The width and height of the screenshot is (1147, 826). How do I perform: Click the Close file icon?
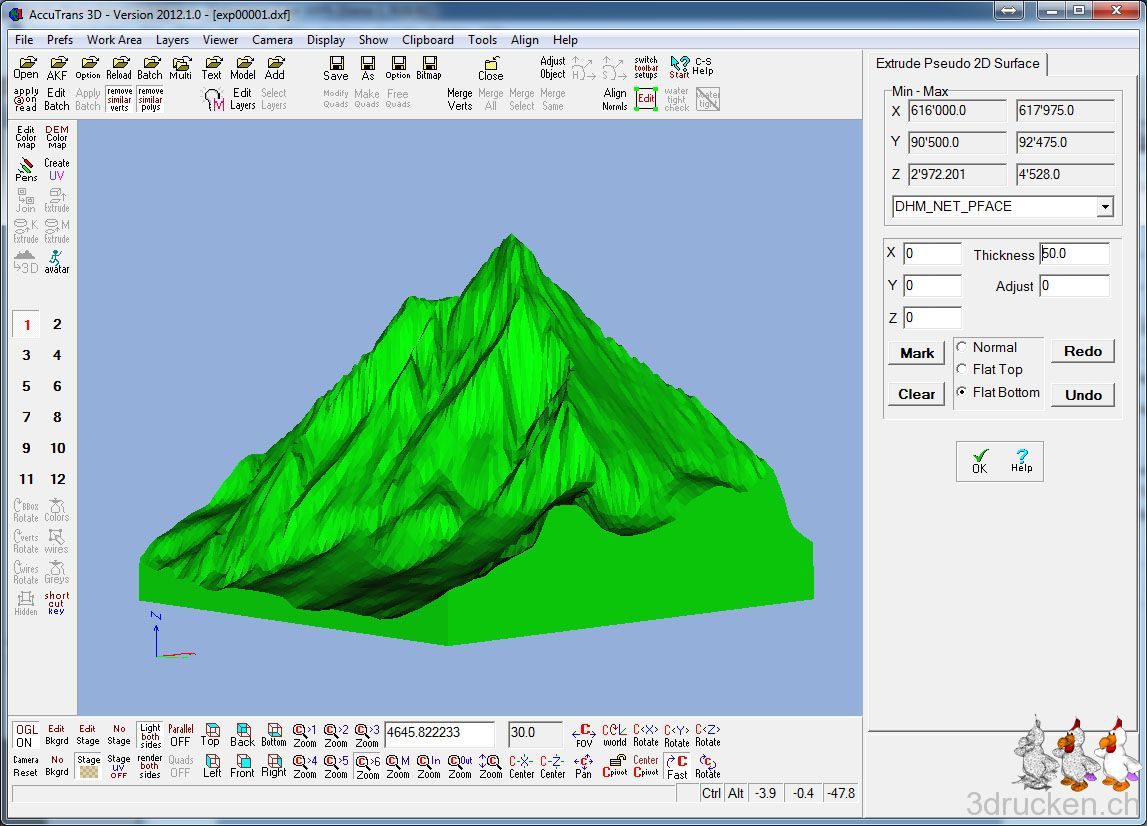[491, 68]
